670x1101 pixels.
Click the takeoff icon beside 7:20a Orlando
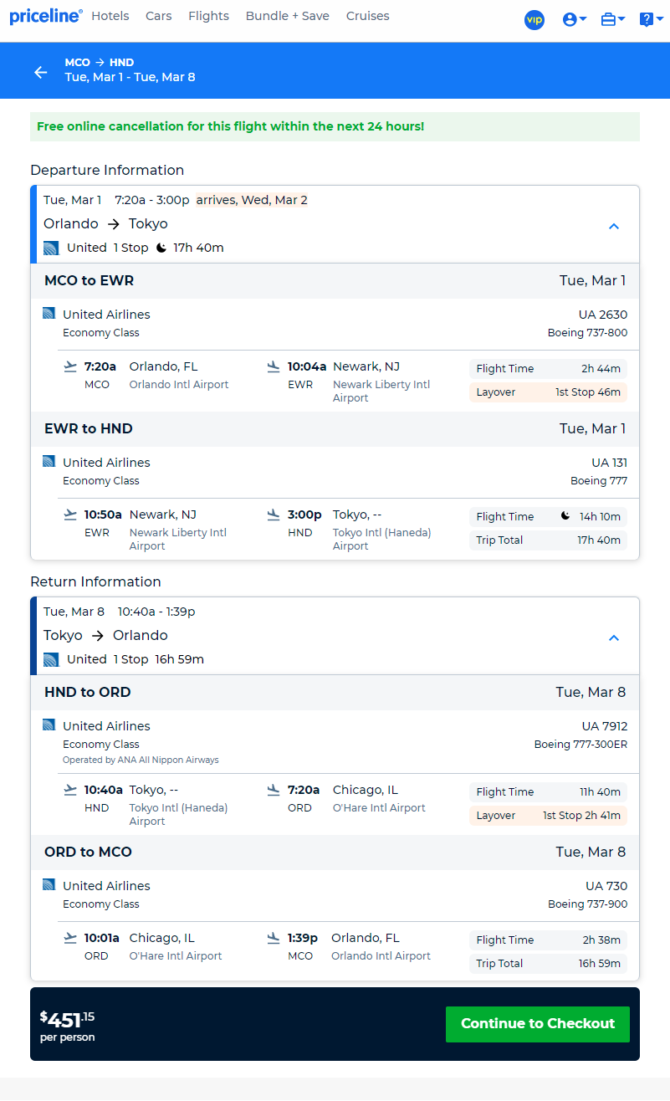(x=70, y=366)
